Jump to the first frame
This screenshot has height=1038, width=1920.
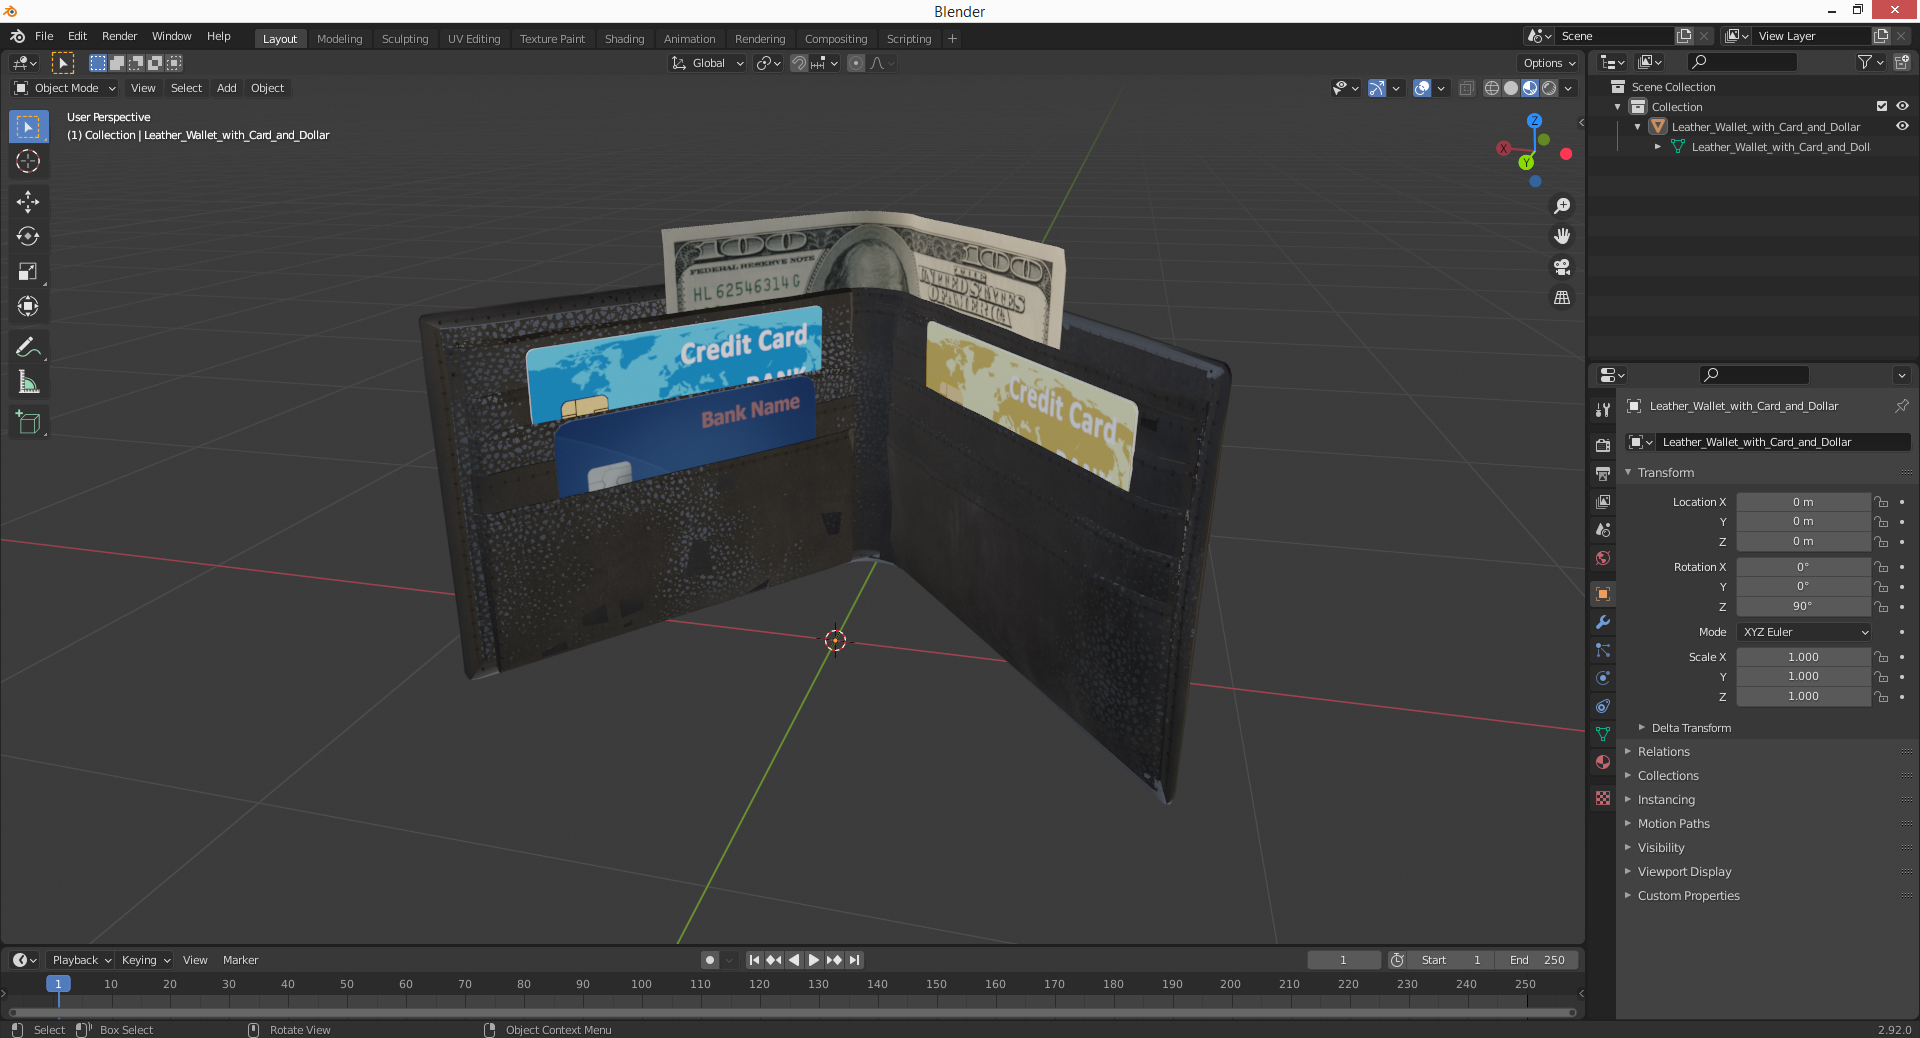tap(755, 960)
